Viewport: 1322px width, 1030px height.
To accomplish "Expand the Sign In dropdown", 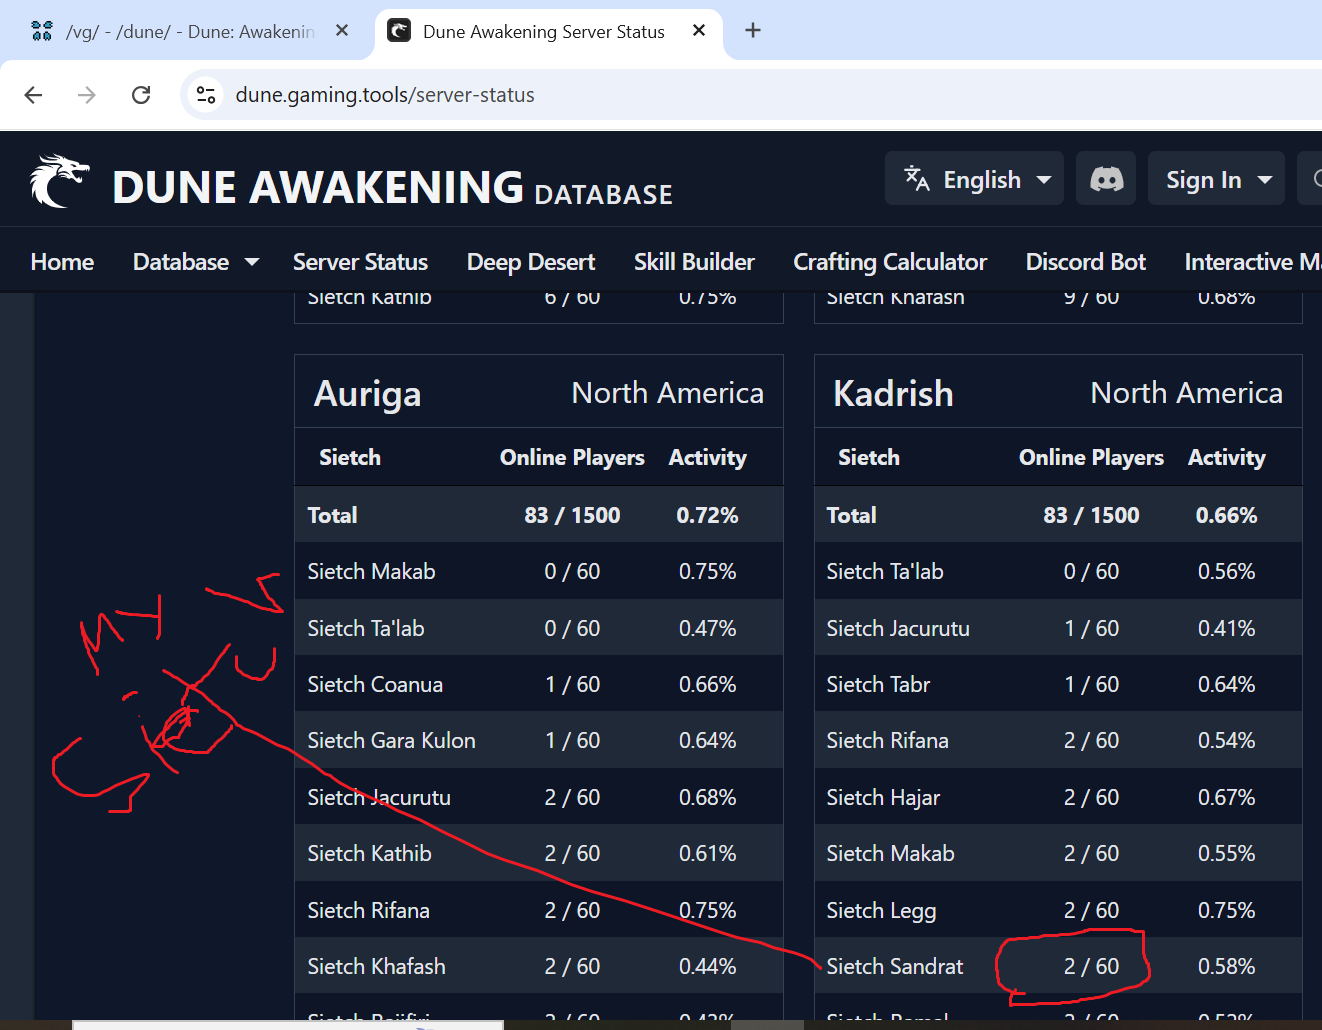I will pos(1216,179).
